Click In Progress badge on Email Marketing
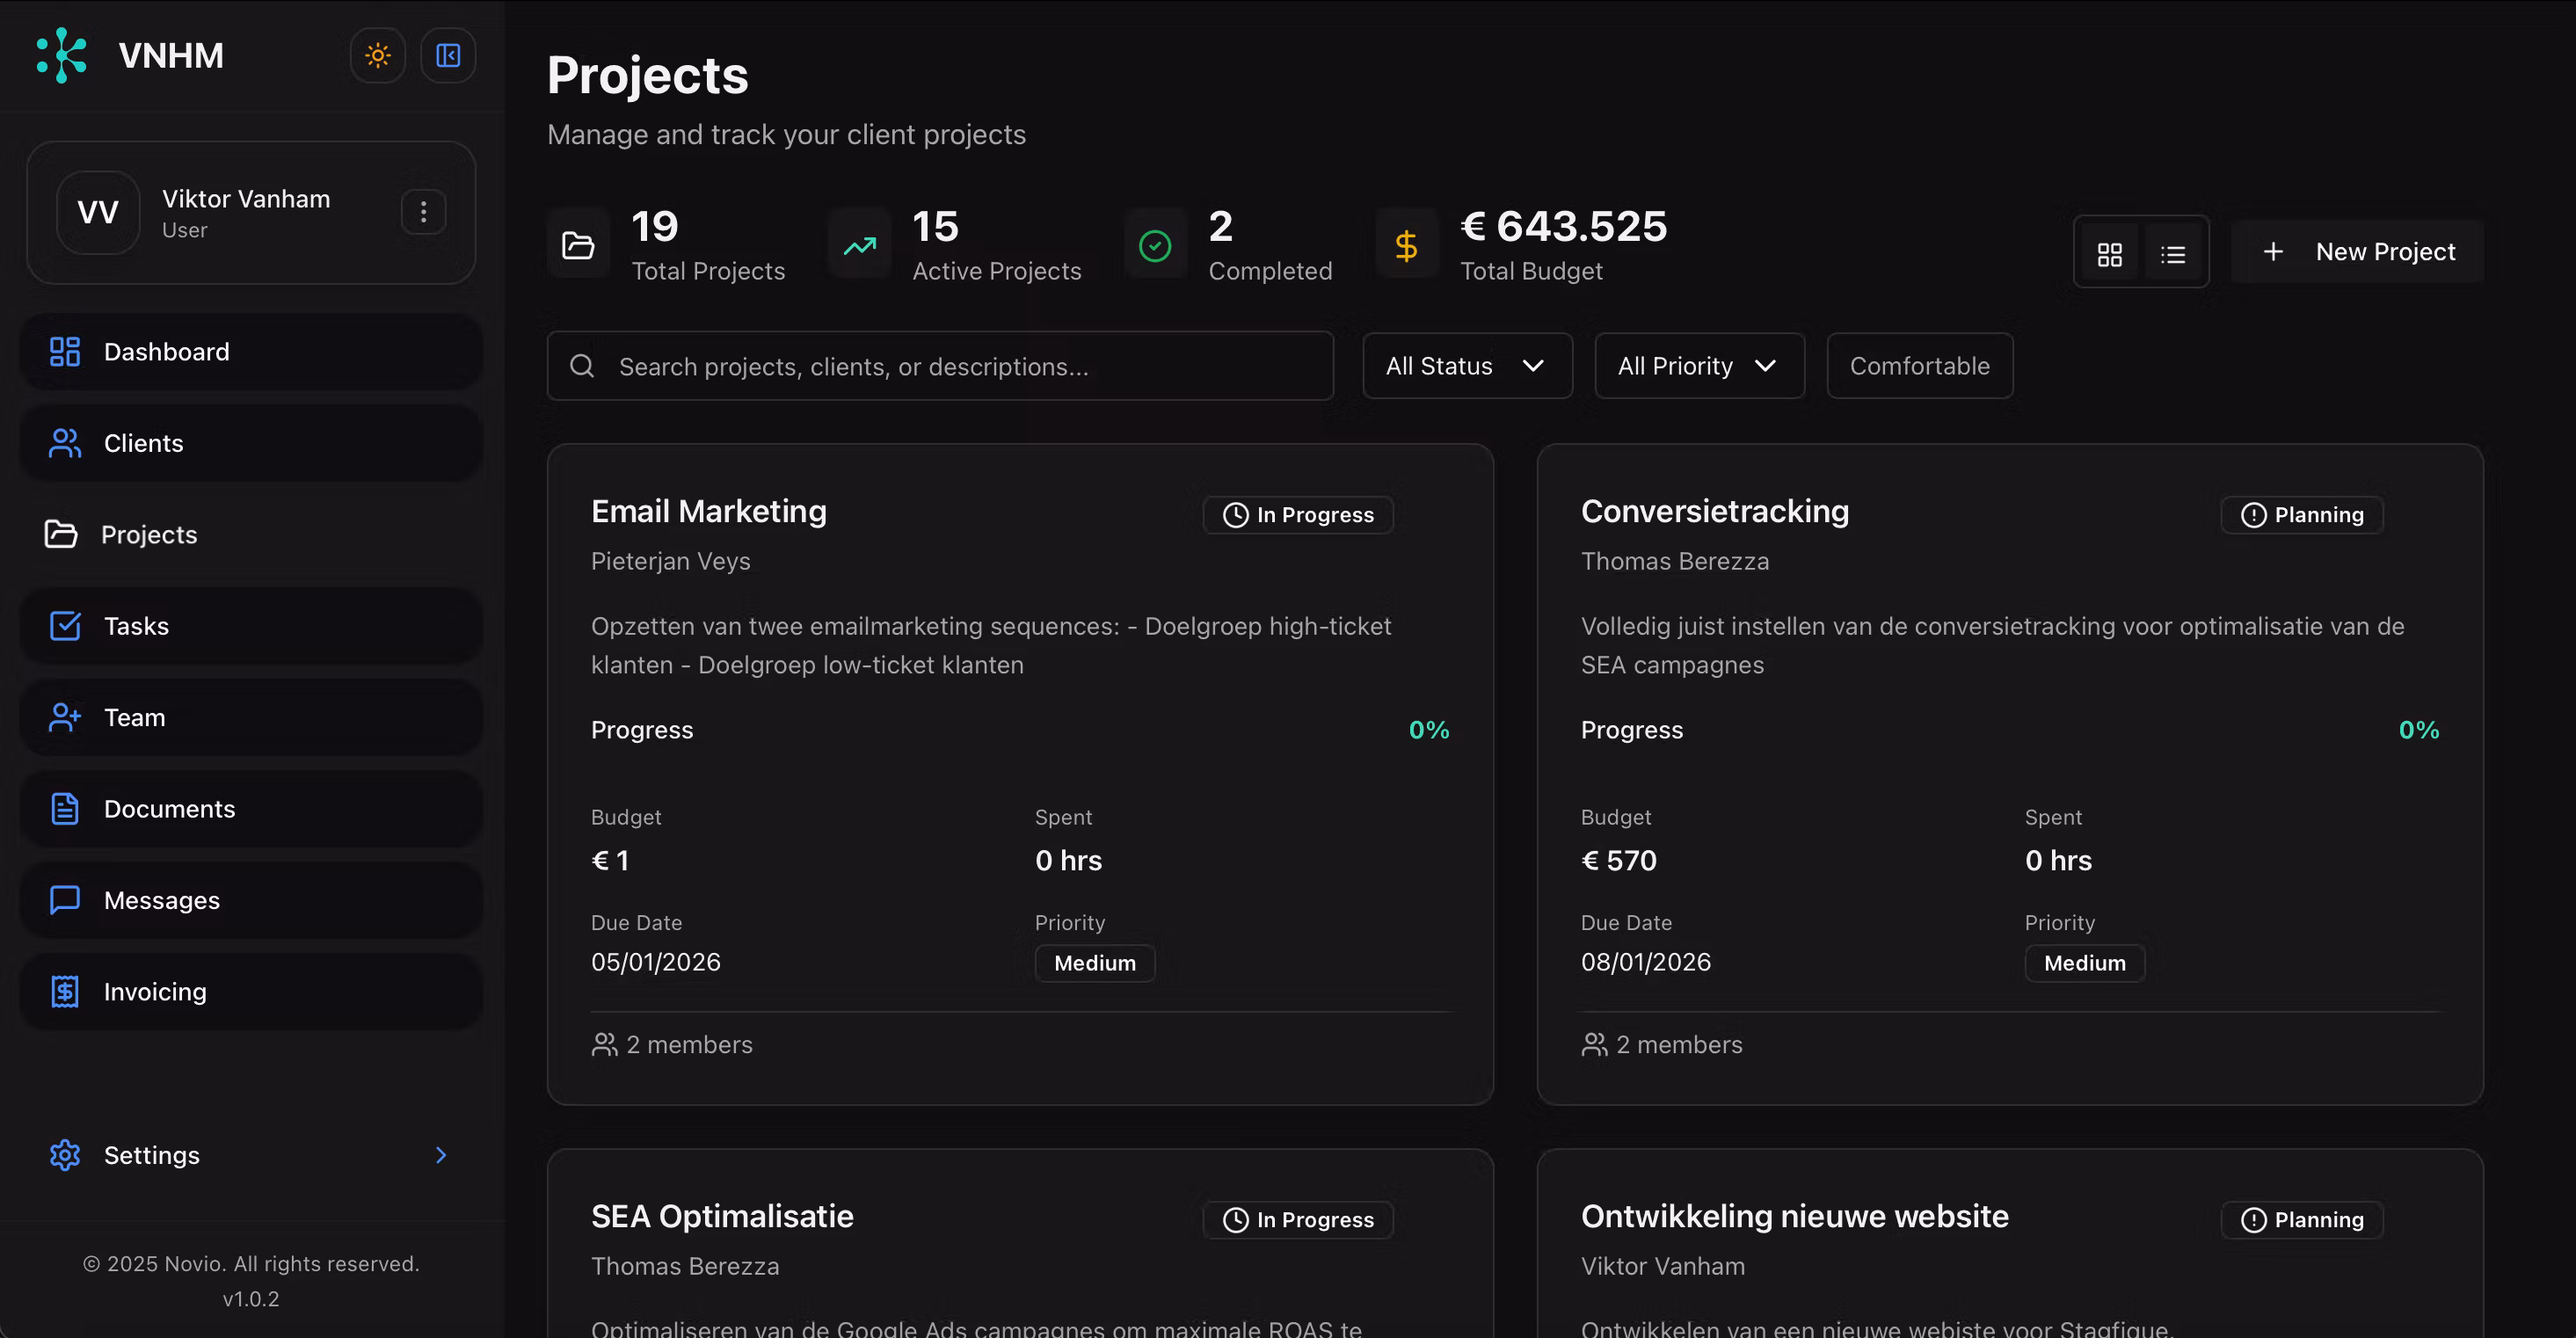2576x1338 pixels. [x=1298, y=515]
